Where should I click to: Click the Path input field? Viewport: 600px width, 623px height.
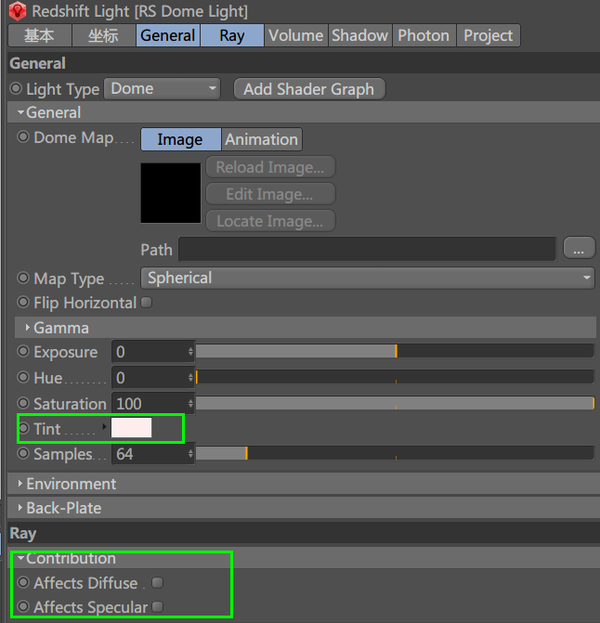click(367, 249)
